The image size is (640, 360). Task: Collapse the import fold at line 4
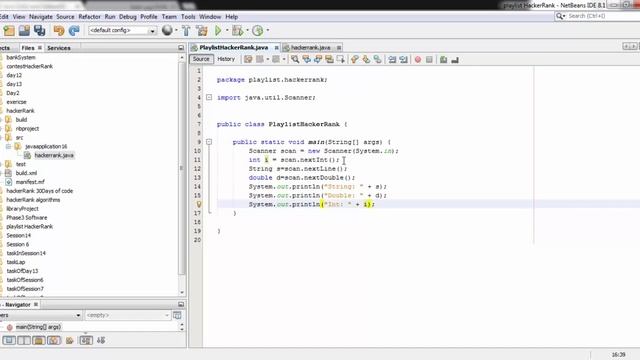[209, 98]
